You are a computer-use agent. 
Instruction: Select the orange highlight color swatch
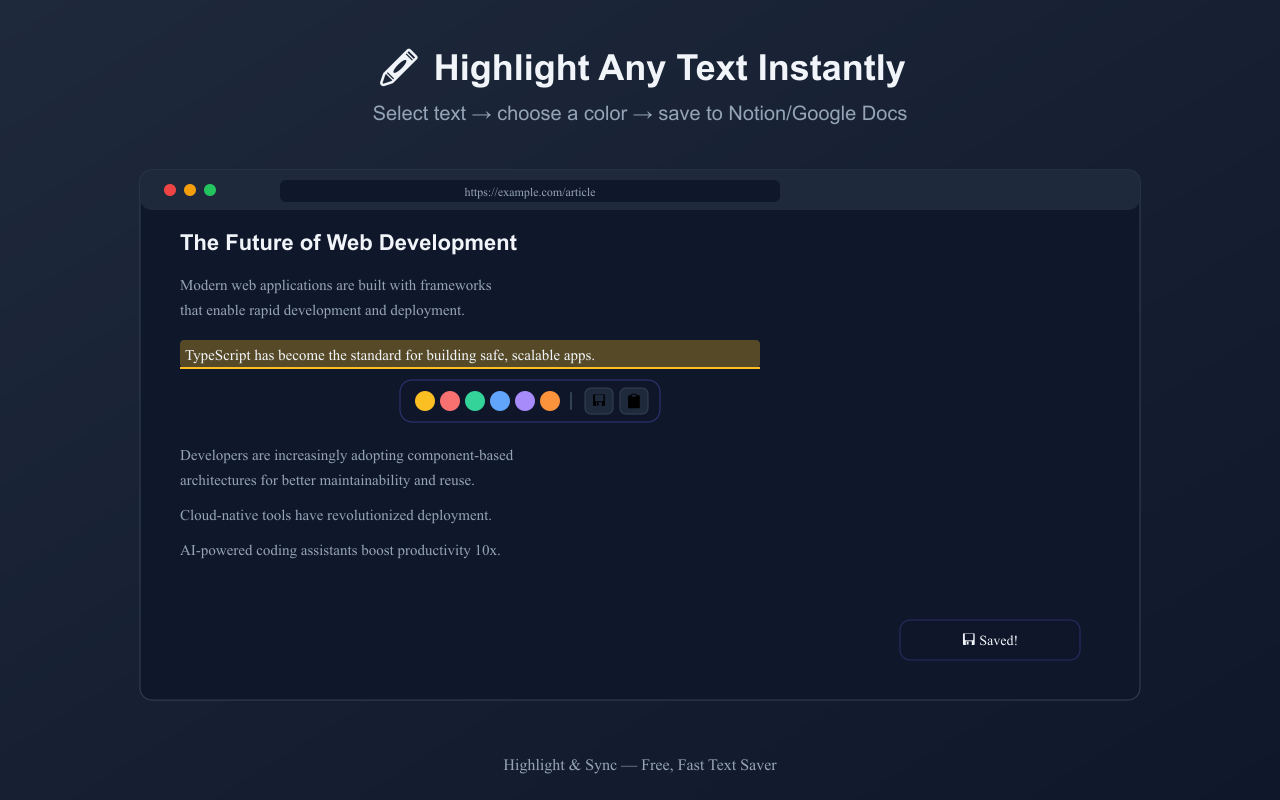click(x=550, y=400)
